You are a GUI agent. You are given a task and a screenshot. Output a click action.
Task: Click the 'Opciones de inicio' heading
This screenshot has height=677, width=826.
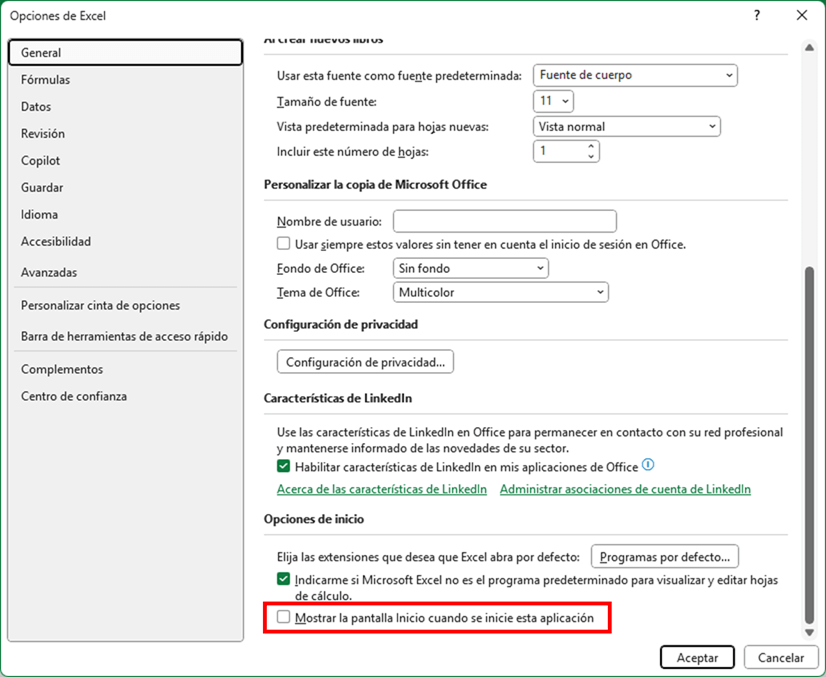pyautogui.click(x=314, y=519)
